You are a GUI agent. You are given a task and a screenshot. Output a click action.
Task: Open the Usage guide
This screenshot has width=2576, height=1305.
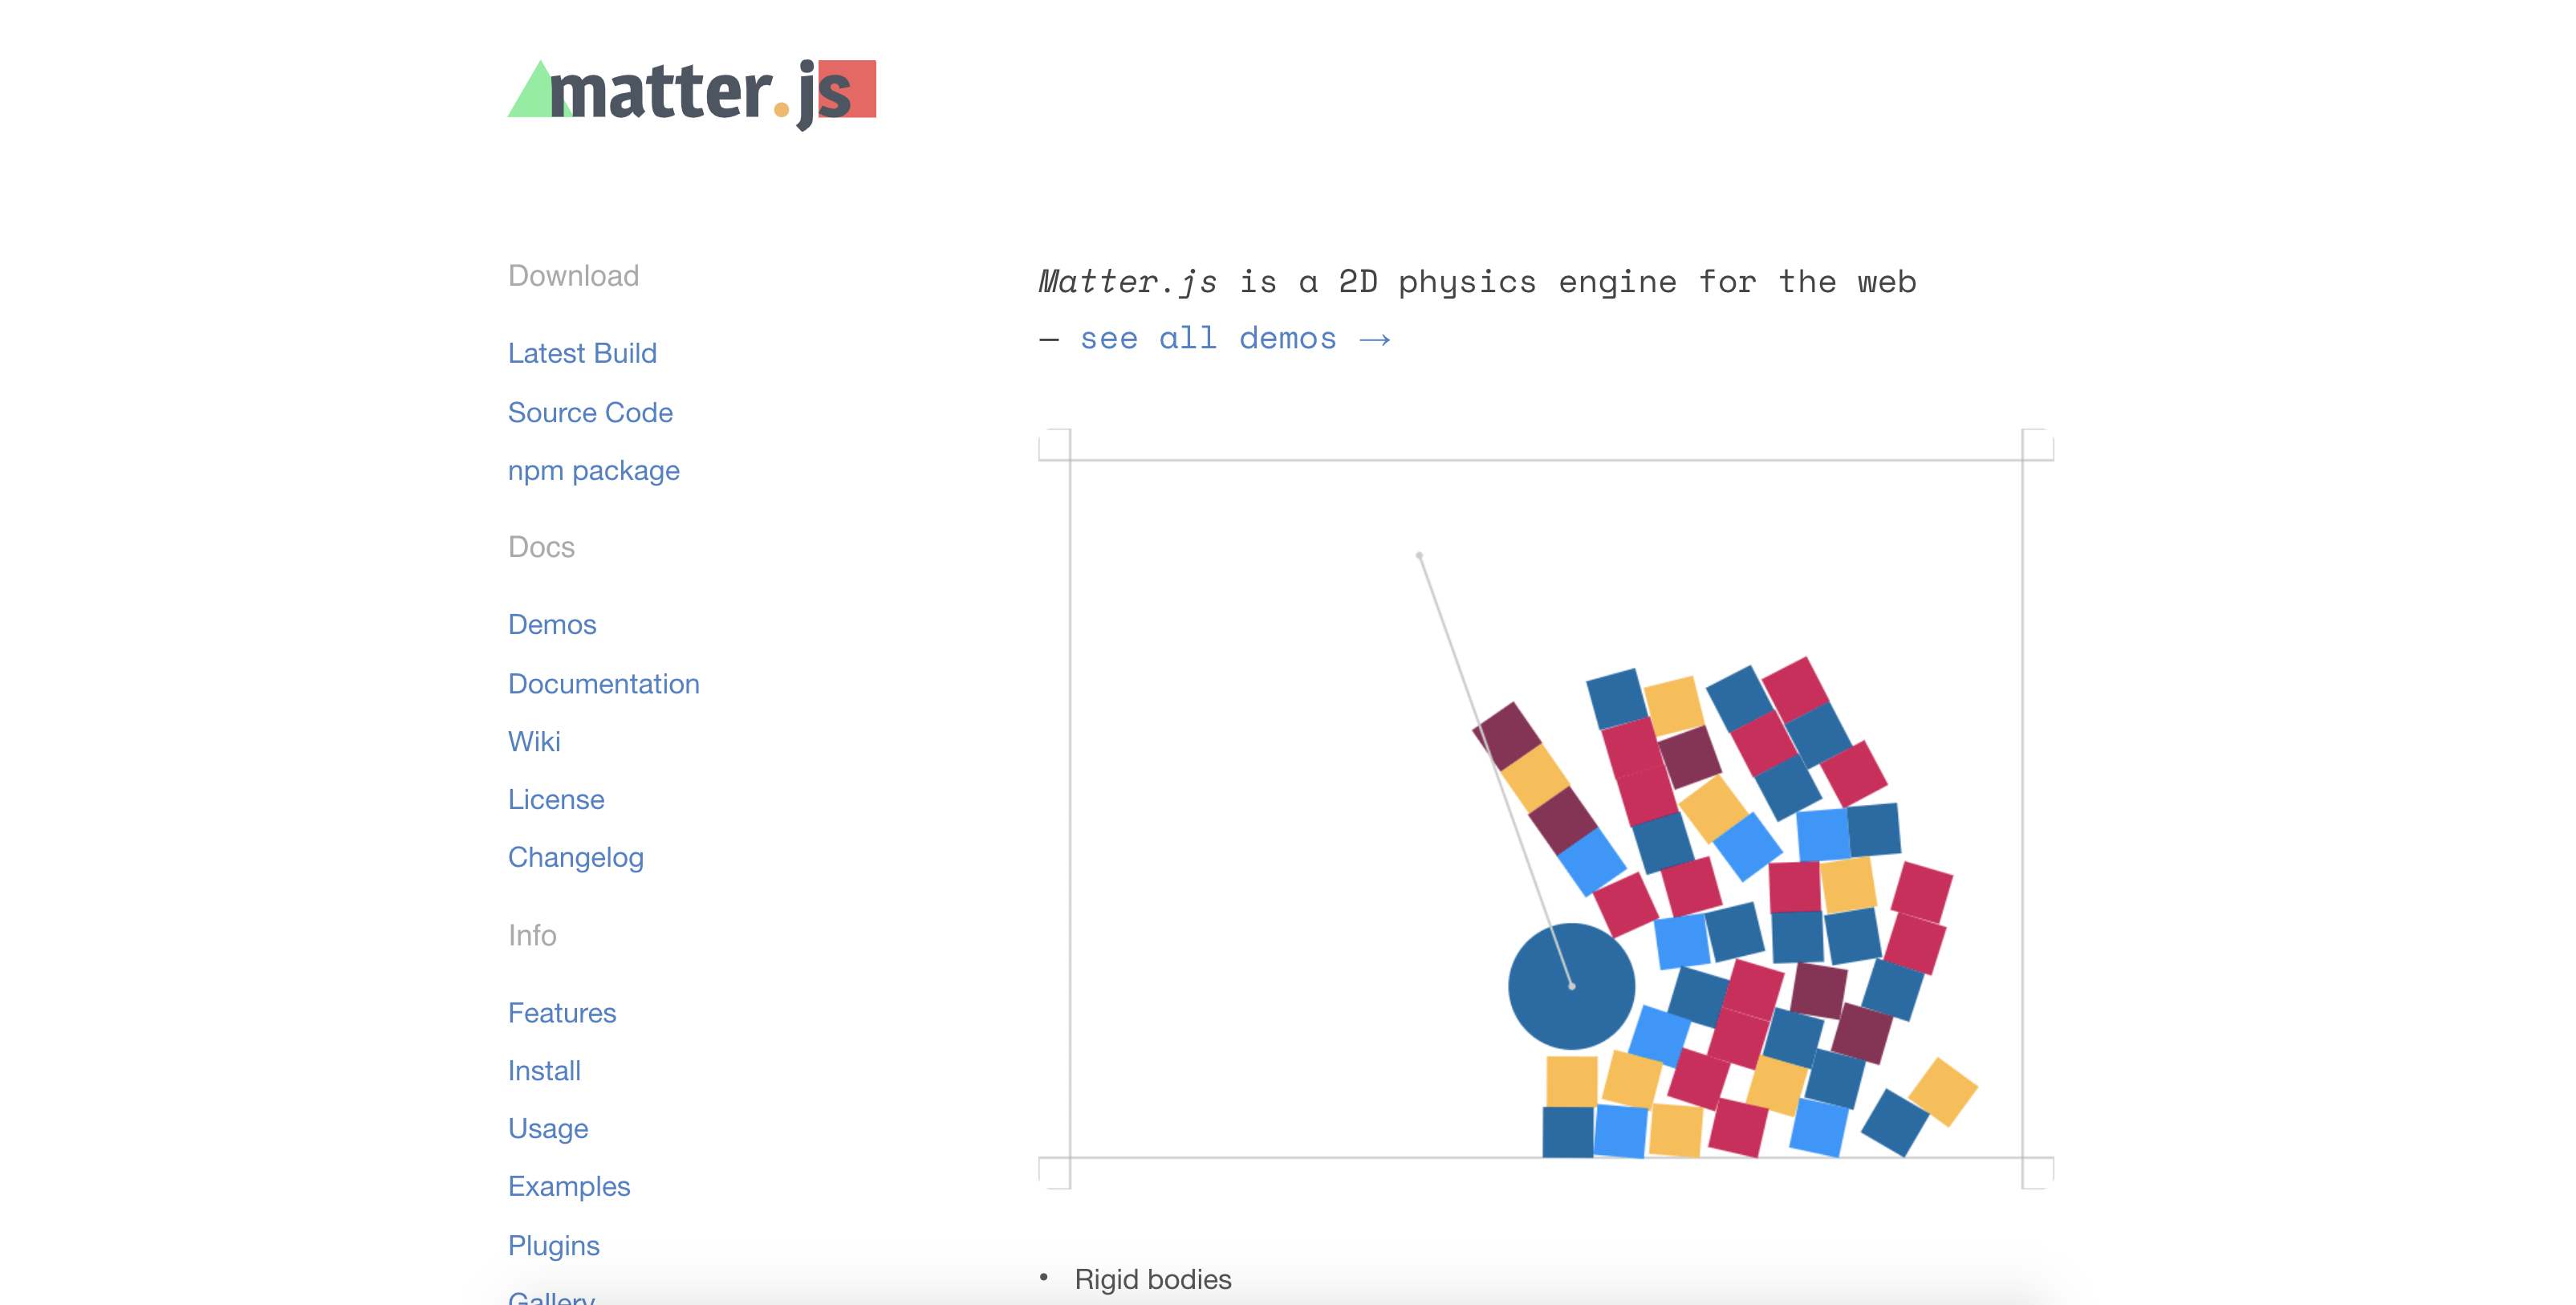point(548,1128)
